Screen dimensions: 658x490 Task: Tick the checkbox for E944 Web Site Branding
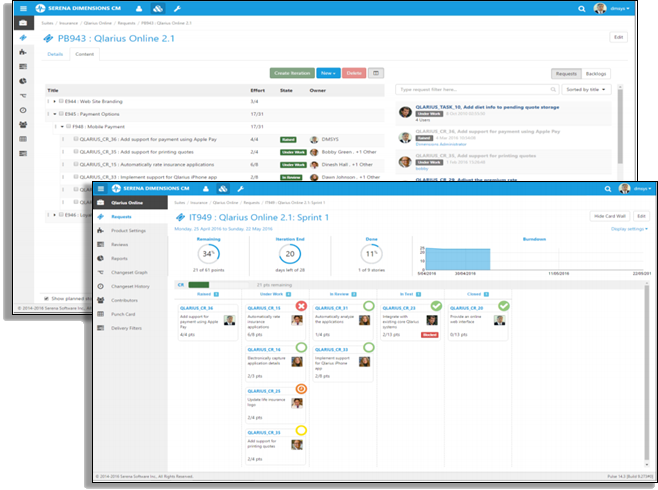click(x=61, y=101)
